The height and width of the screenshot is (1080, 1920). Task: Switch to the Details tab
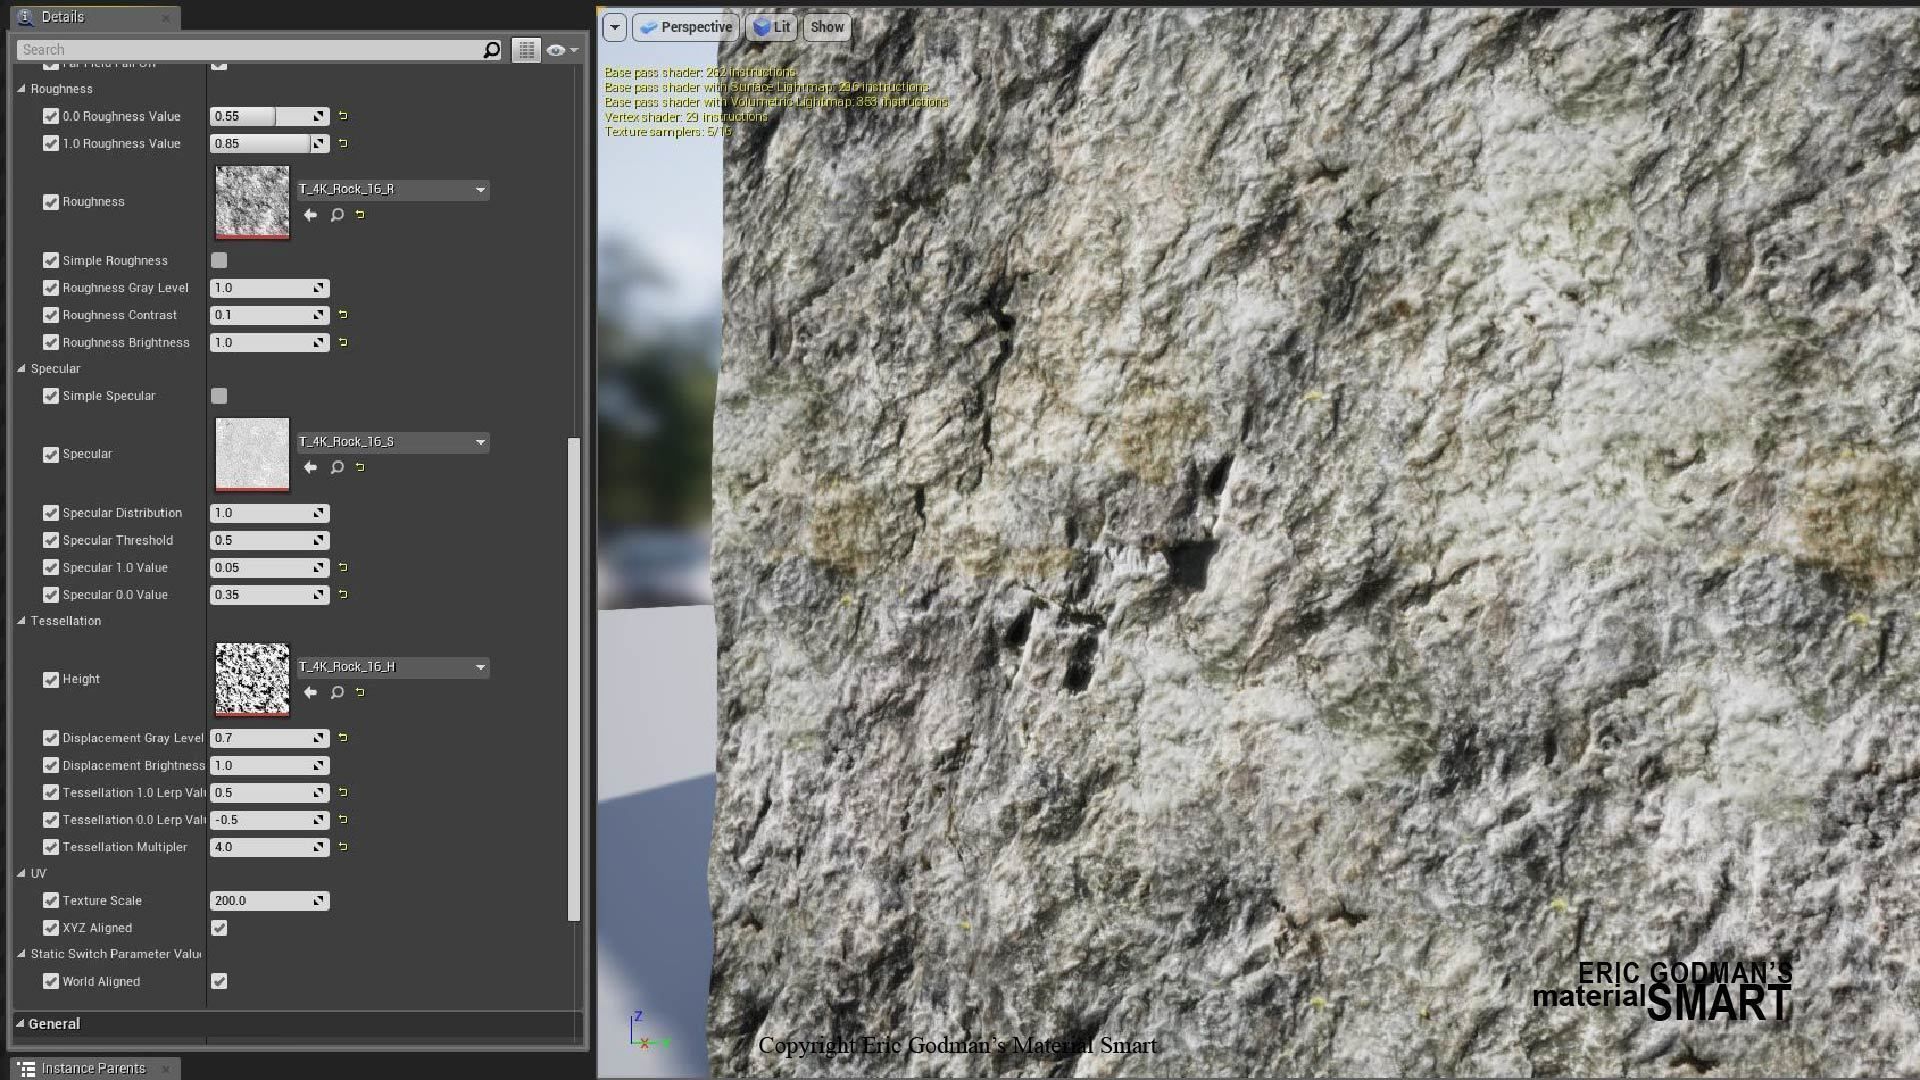coord(95,17)
